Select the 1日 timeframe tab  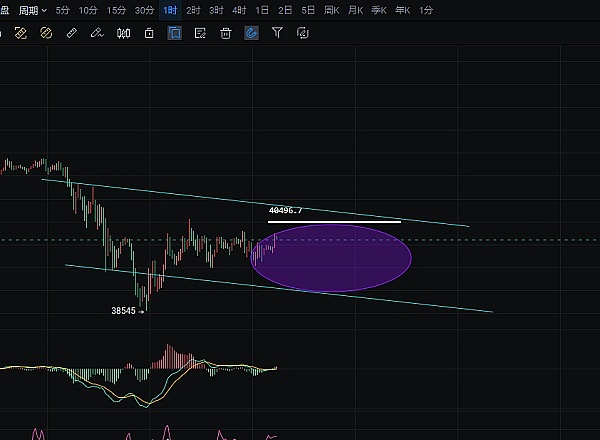click(262, 10)
